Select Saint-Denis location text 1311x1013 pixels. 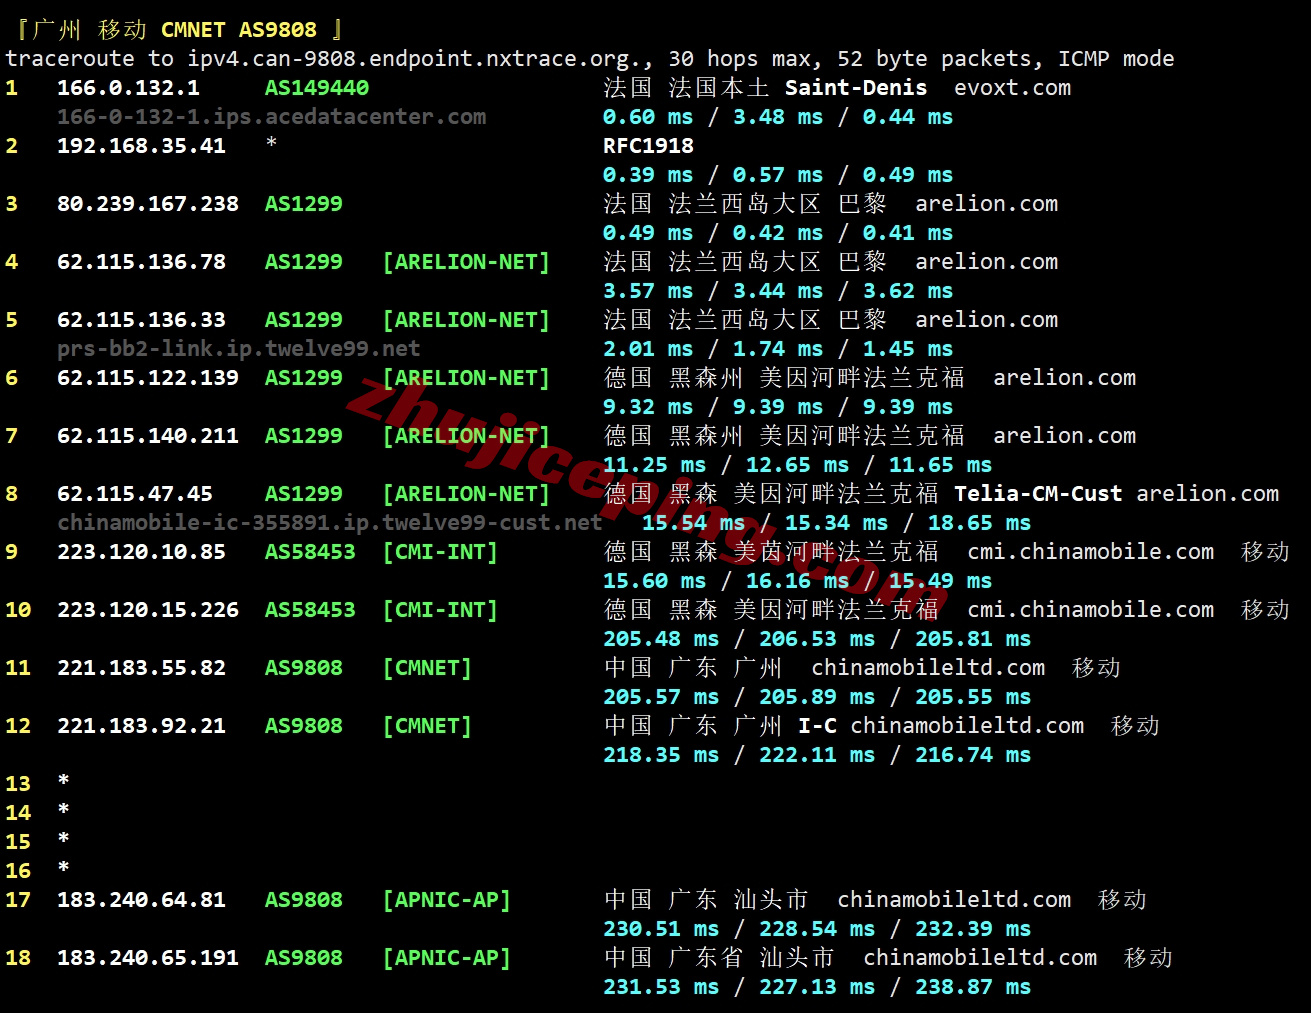tap(855, 88)
